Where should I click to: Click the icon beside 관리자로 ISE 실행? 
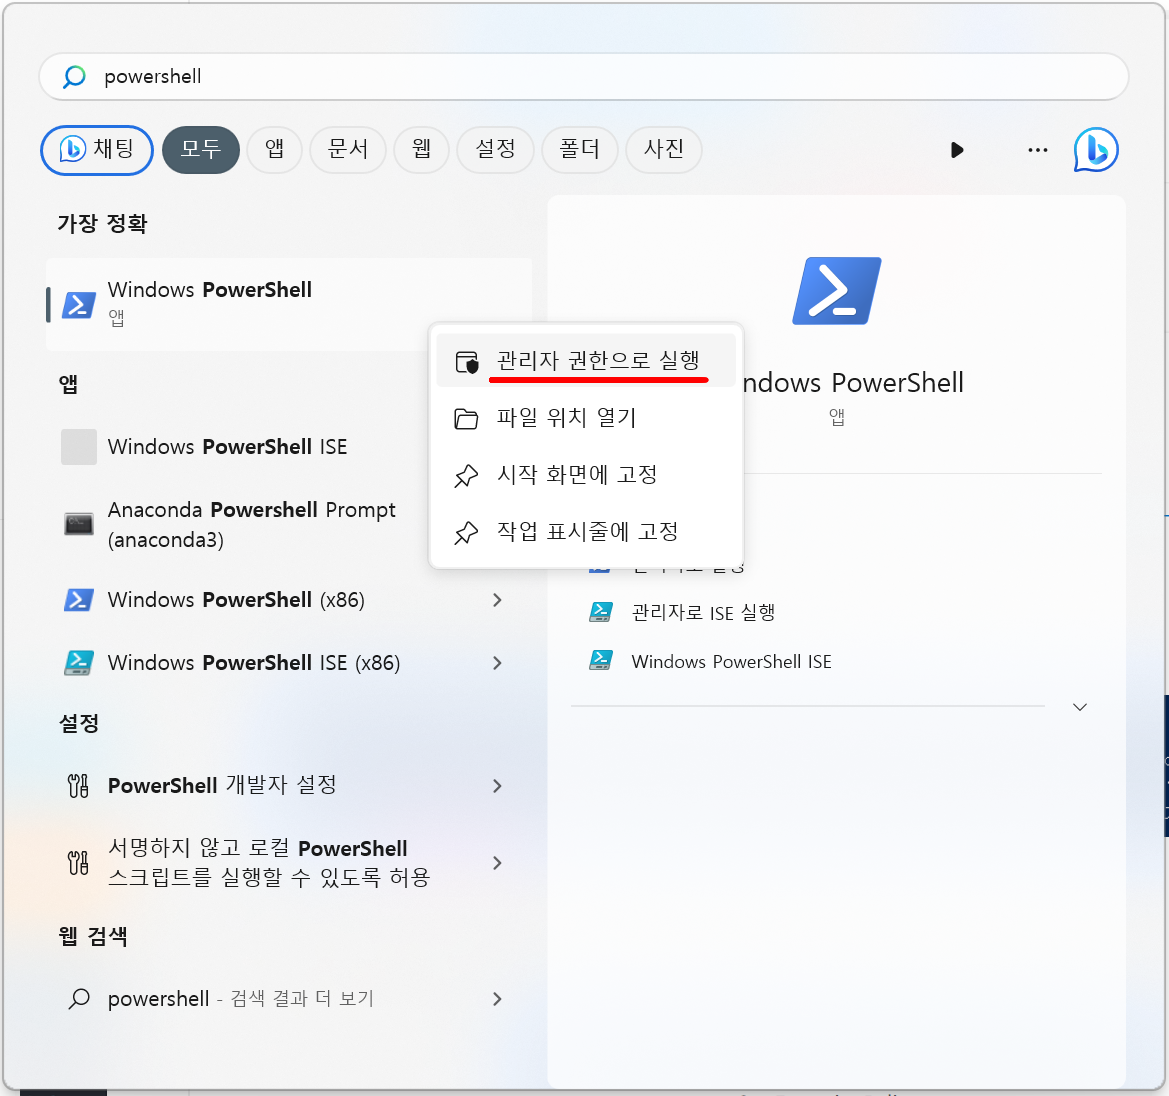601,612
